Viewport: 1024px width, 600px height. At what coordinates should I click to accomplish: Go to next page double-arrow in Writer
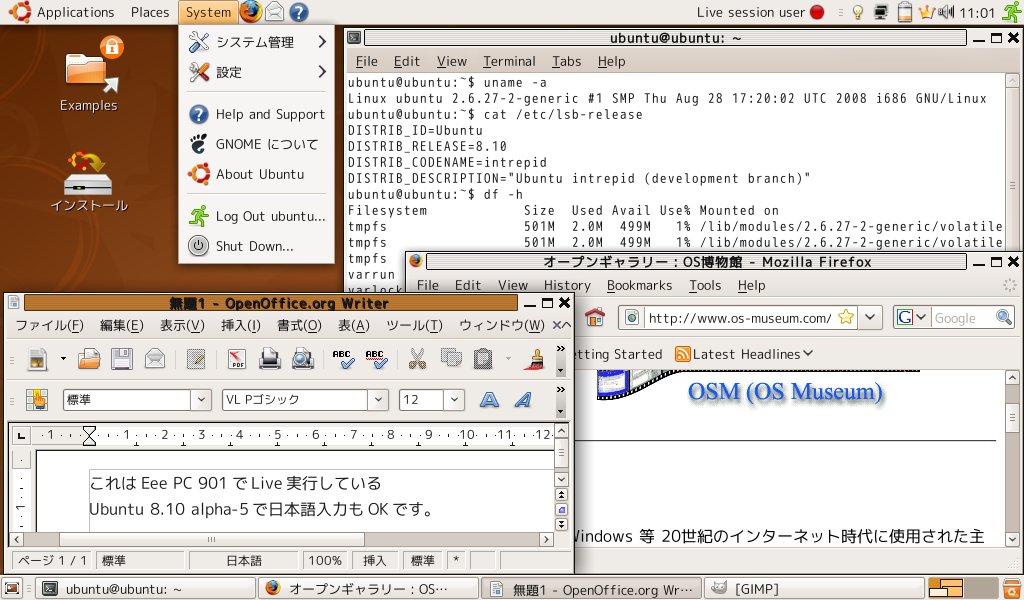click(562, 524)
